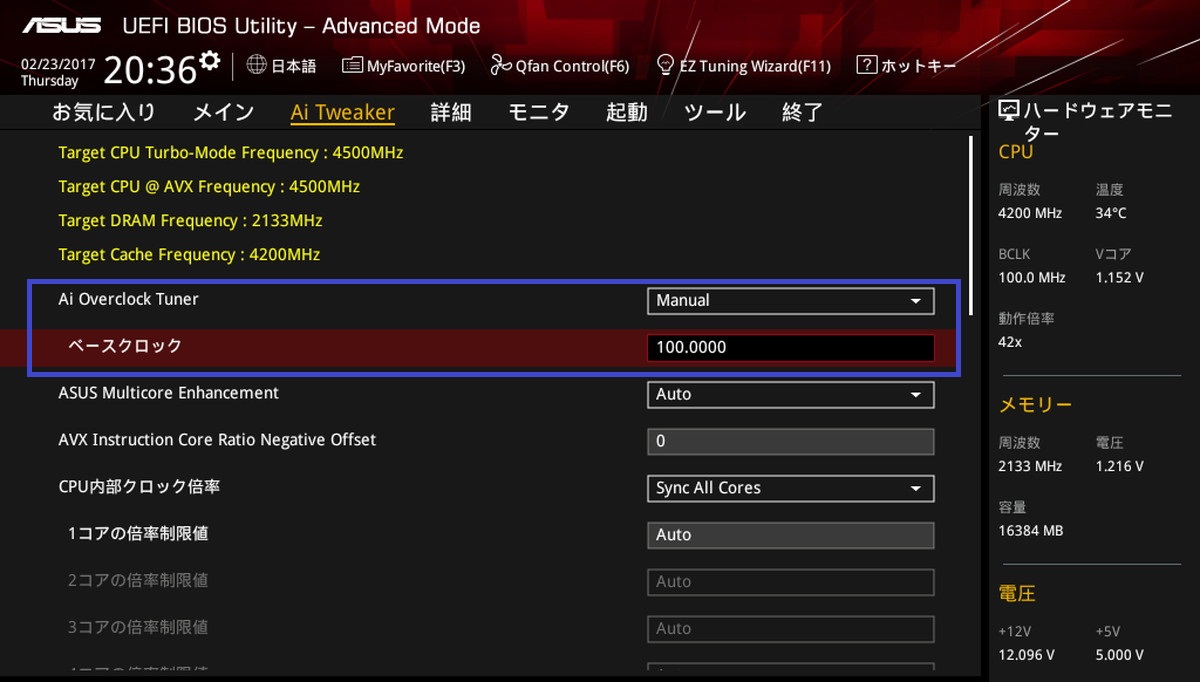Open the お気に入り tab
The width and height of the screenshot is (1200, 682).
click(104, 112)
